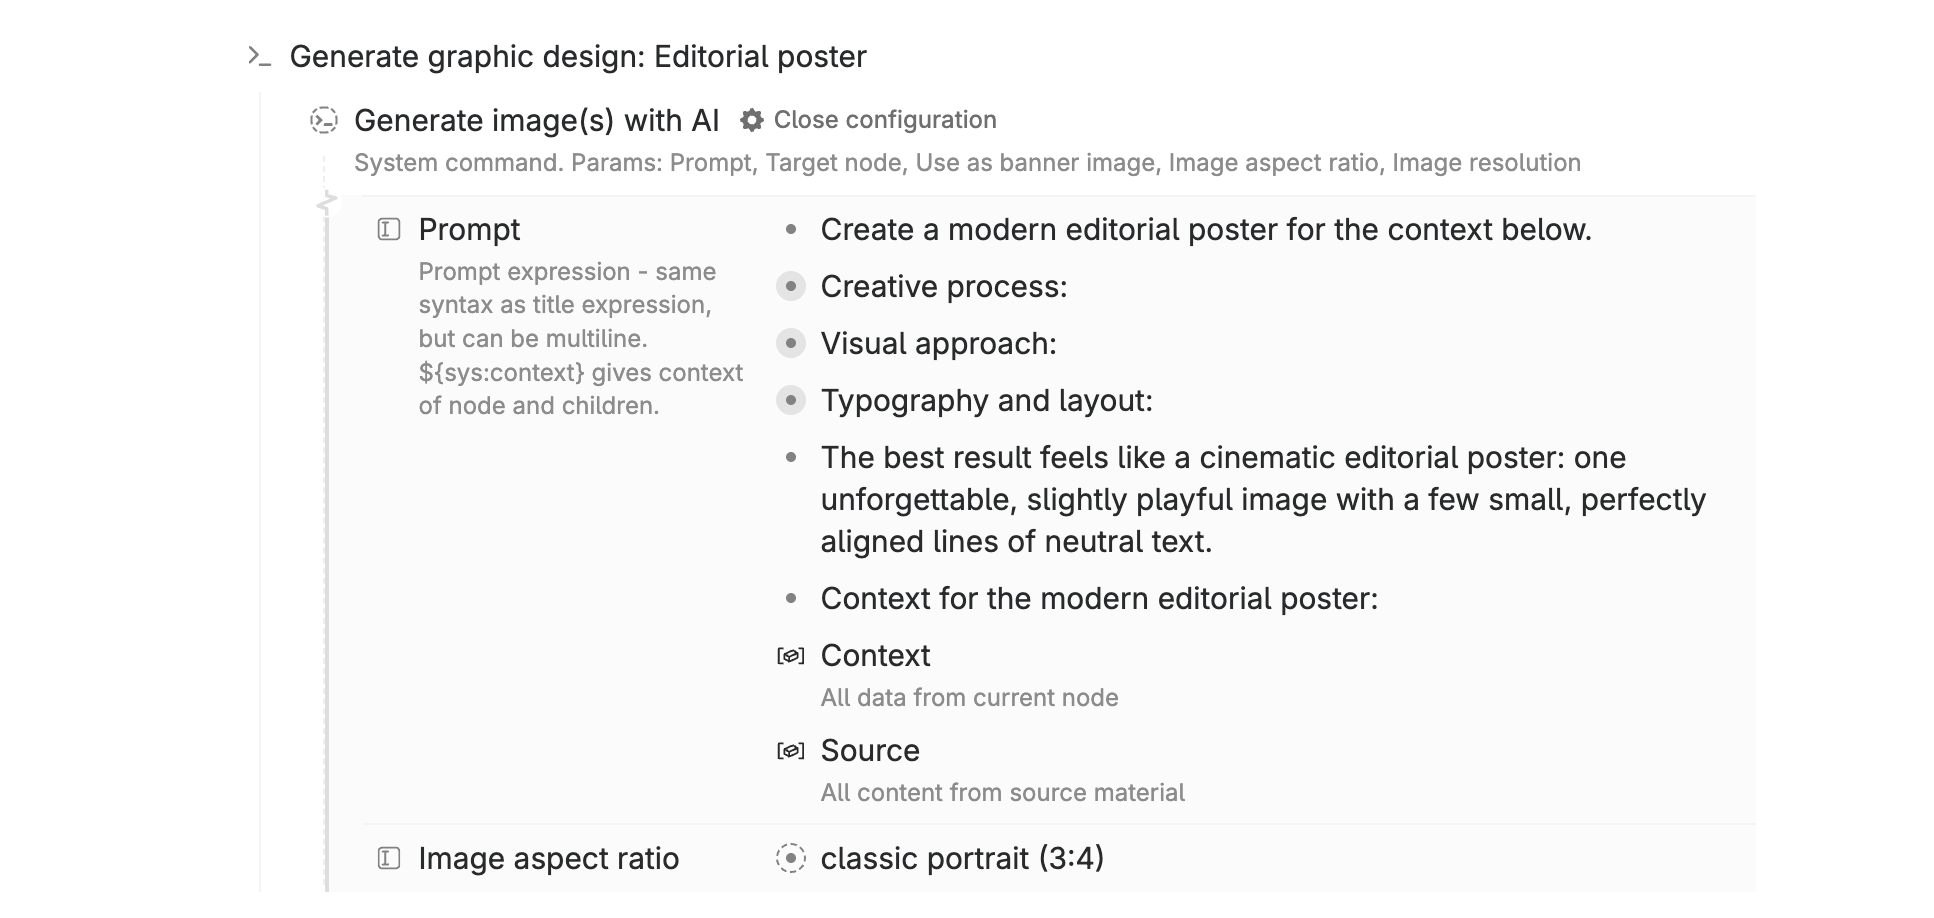1934x918 pixels.
Task: Select the classic portrait (3:4) aspect ratio value
Action: 962,858
